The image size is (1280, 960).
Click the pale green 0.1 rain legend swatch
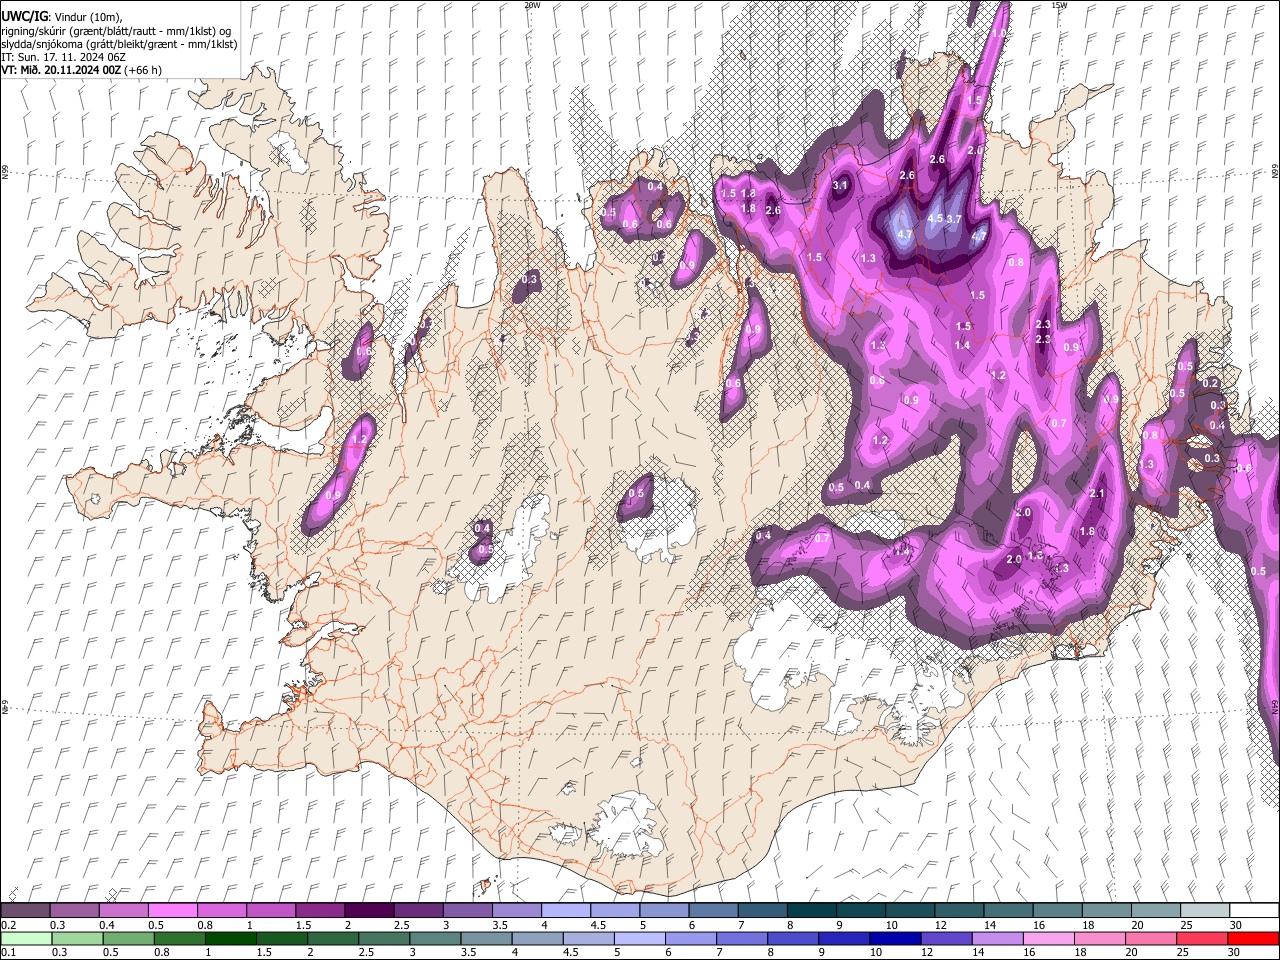tap(26, 938)
